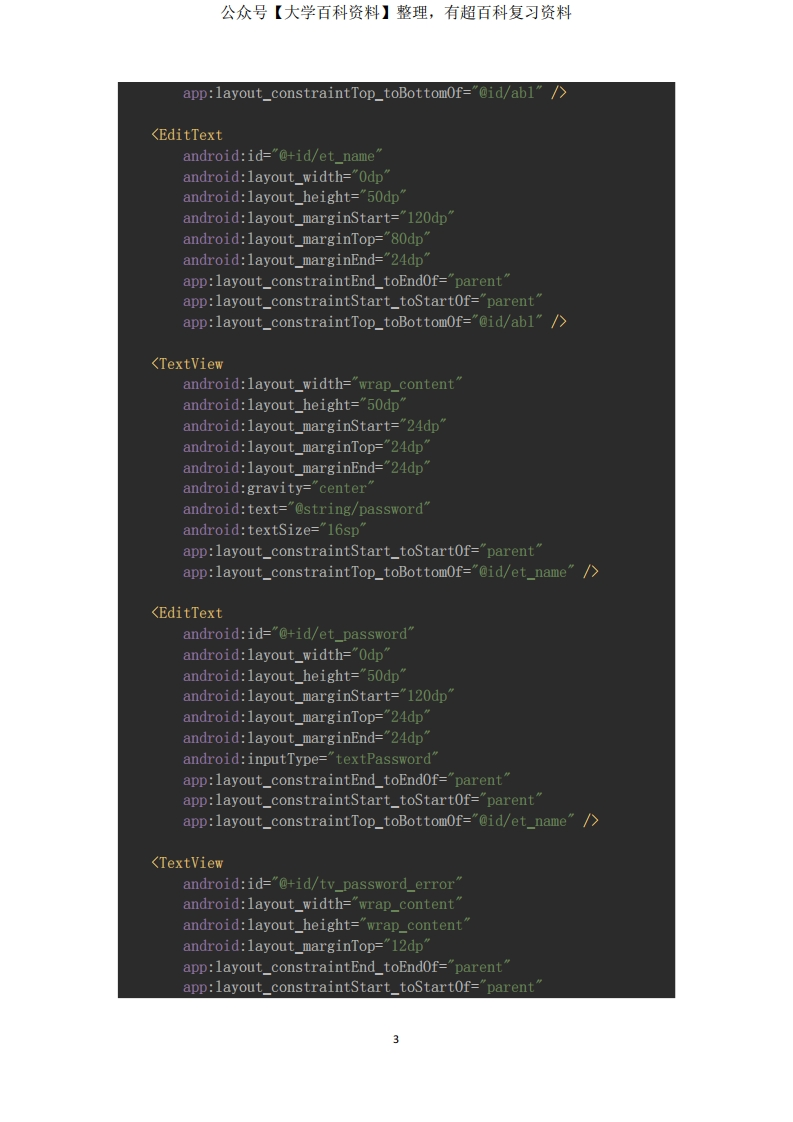793x1122 pixels.
Task: Click the android:id="@+id/et_password" line
Action: 298,634
